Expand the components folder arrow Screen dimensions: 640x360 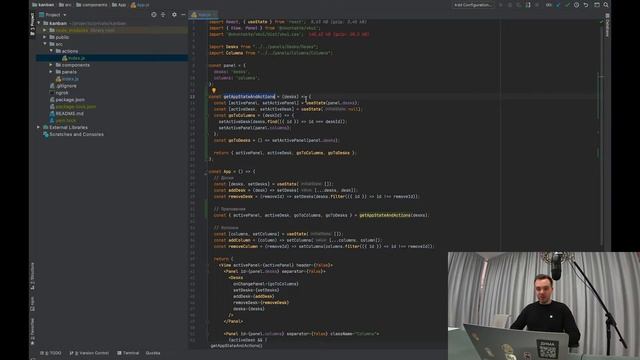(51, 65)
